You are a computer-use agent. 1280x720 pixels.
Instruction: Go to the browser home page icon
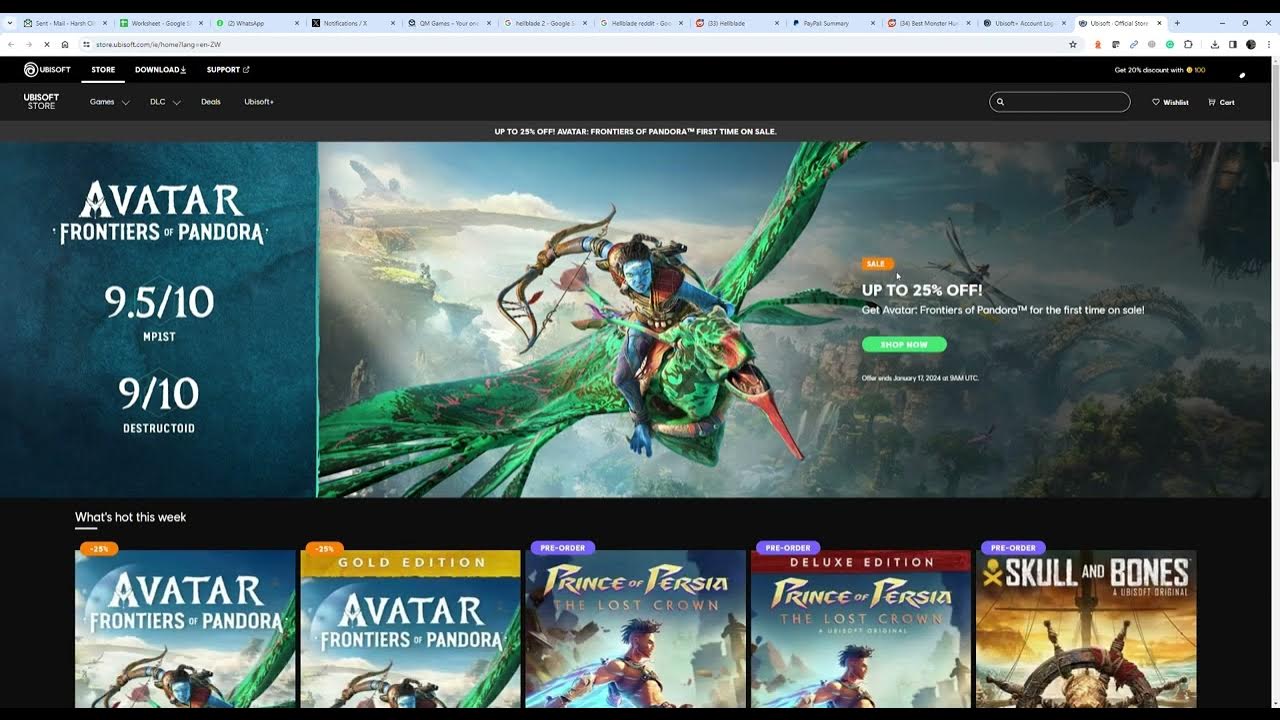[65, 44]
